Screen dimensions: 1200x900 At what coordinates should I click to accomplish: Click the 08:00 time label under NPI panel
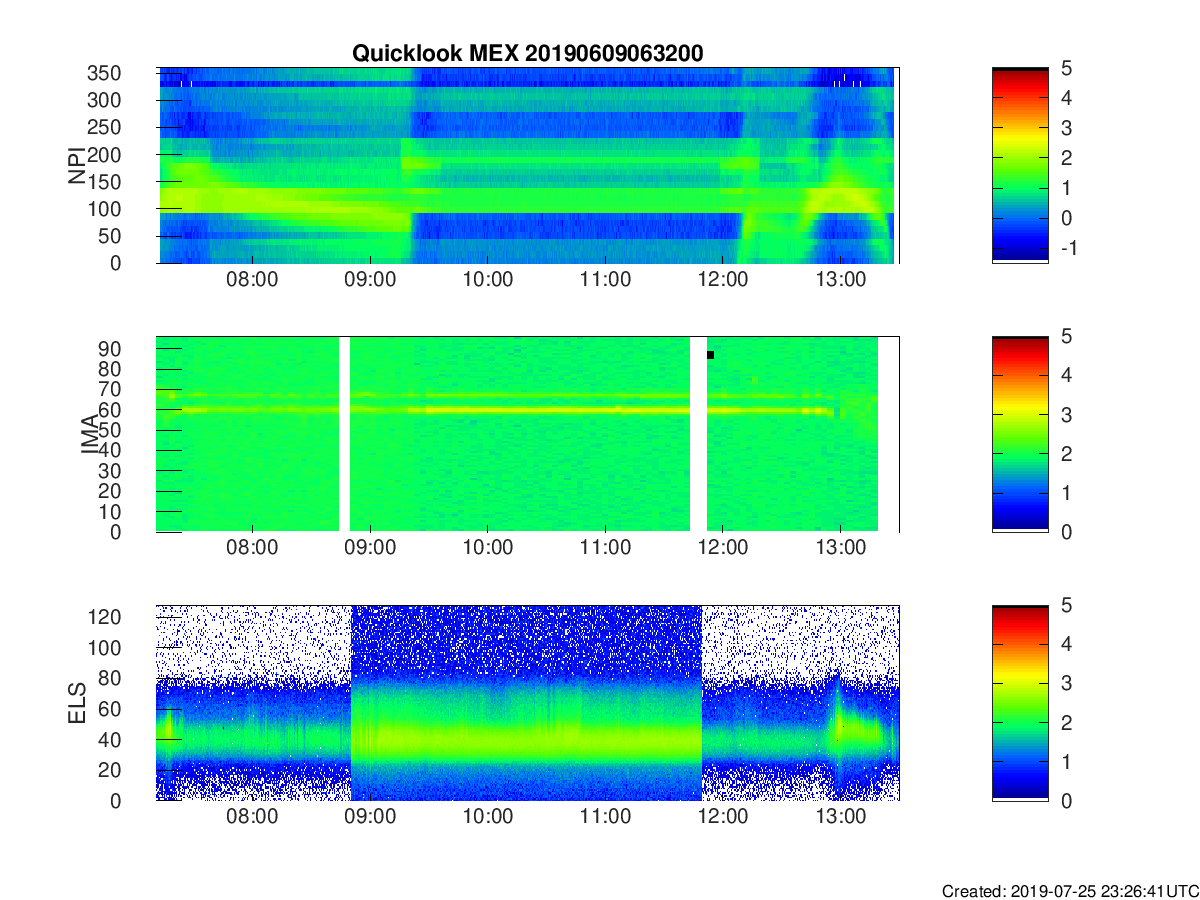(252, 281)
